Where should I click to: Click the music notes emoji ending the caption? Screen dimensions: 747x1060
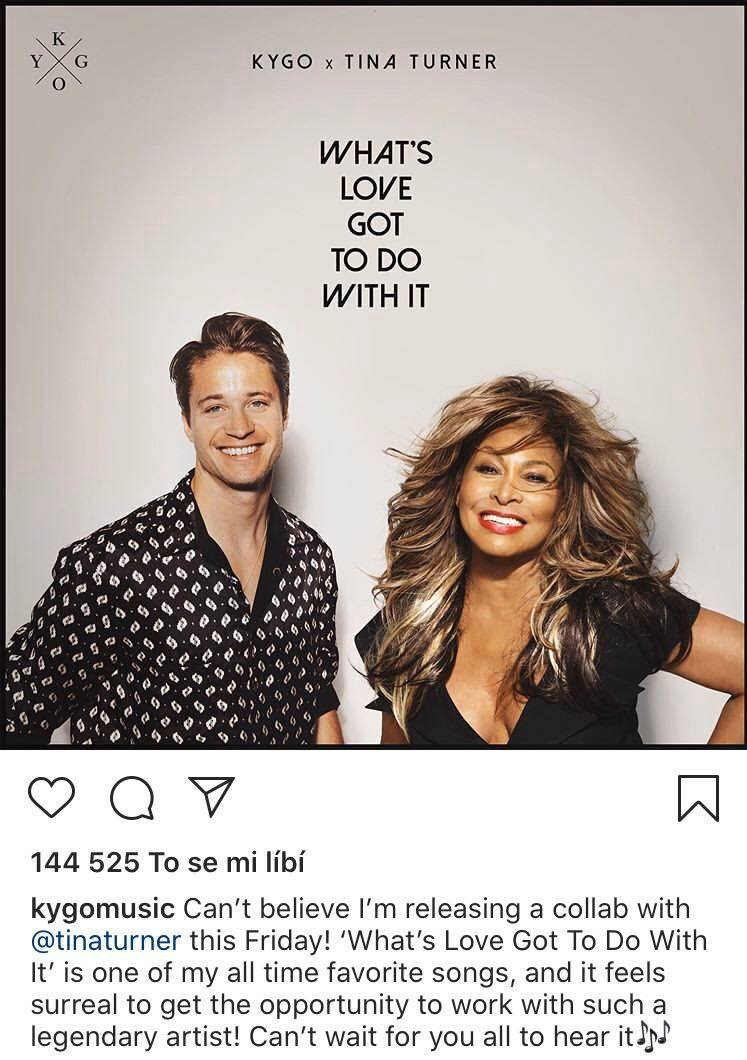[653, 1036]
